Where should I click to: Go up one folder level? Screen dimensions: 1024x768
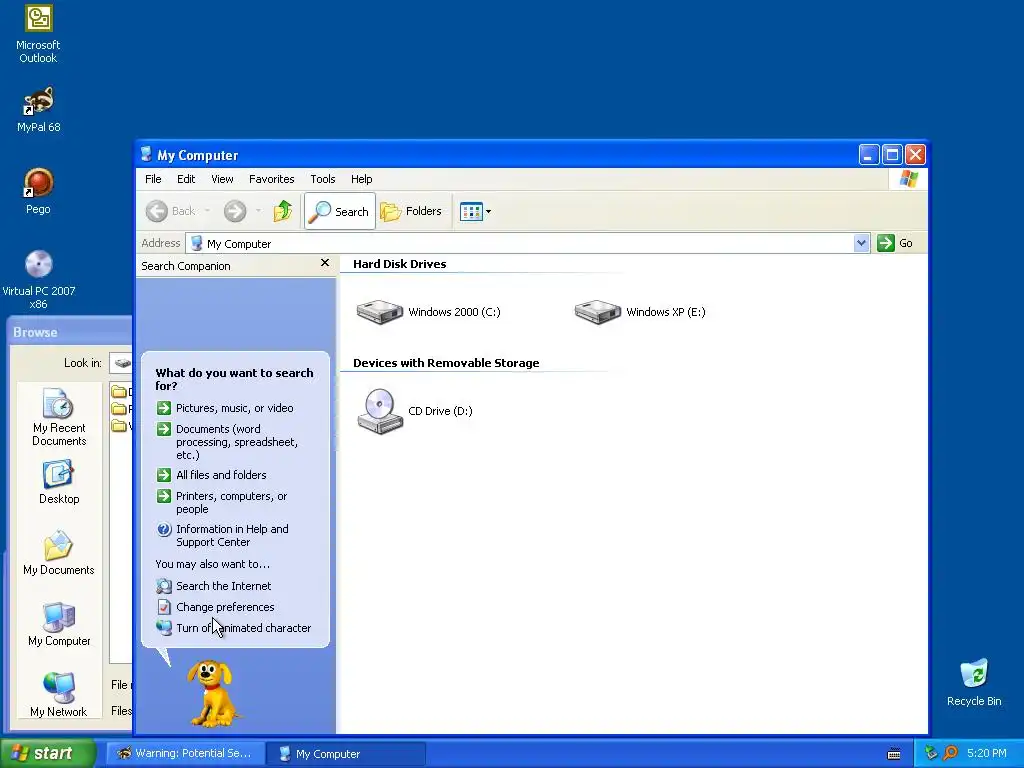[282, 211]
